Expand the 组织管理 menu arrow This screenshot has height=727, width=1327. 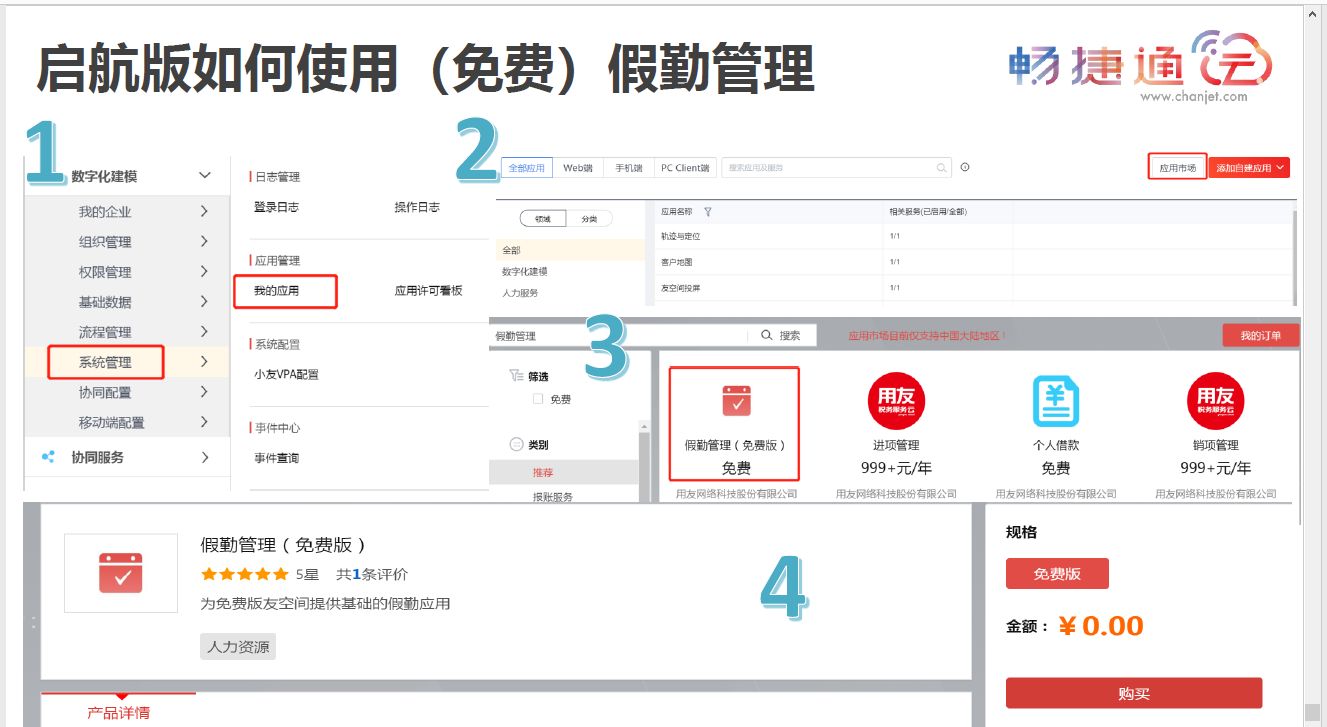tap(204, 241)
